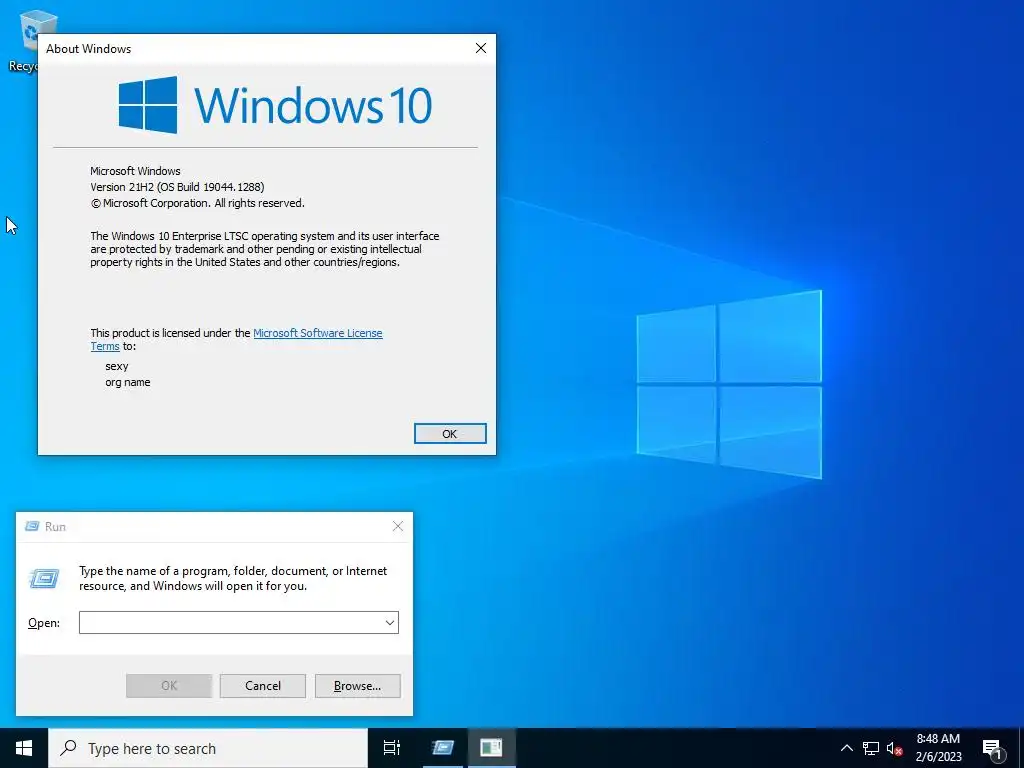Switch to the About Windows taskbar item
1024x768 pixels.
click(491, 748)
